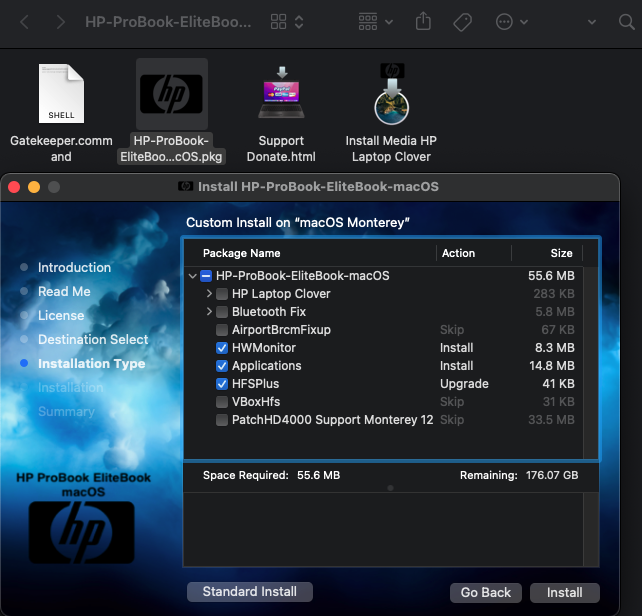The height and width of the screenshot is (616, 642).
Task: Open Finder Share menu icon
Action: [423, 21]
